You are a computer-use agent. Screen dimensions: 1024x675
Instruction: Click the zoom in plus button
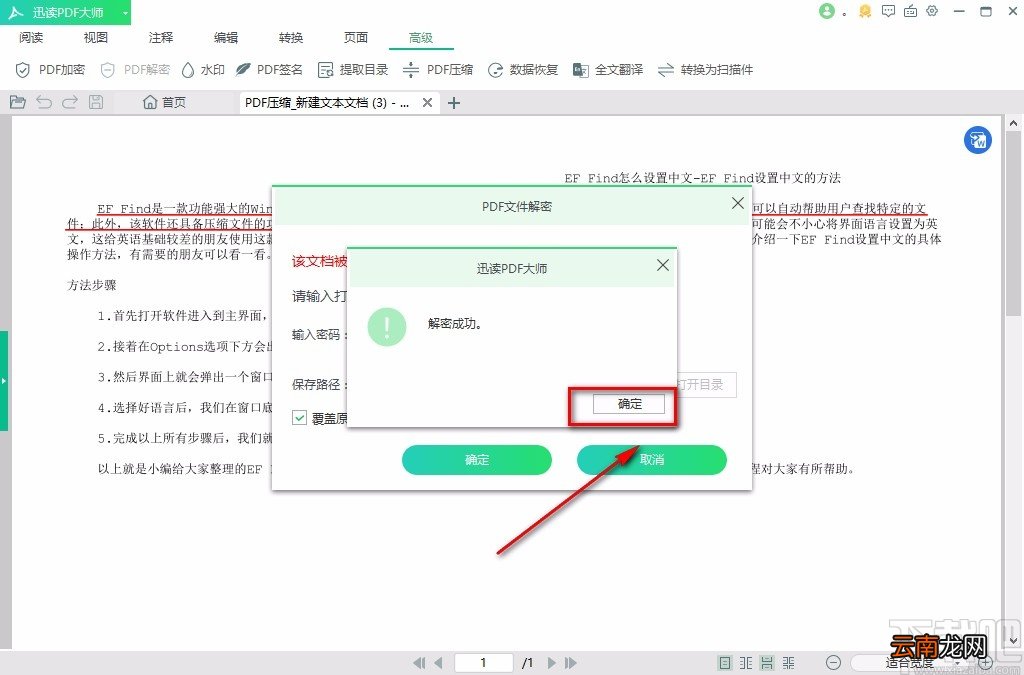click(985, 663)
